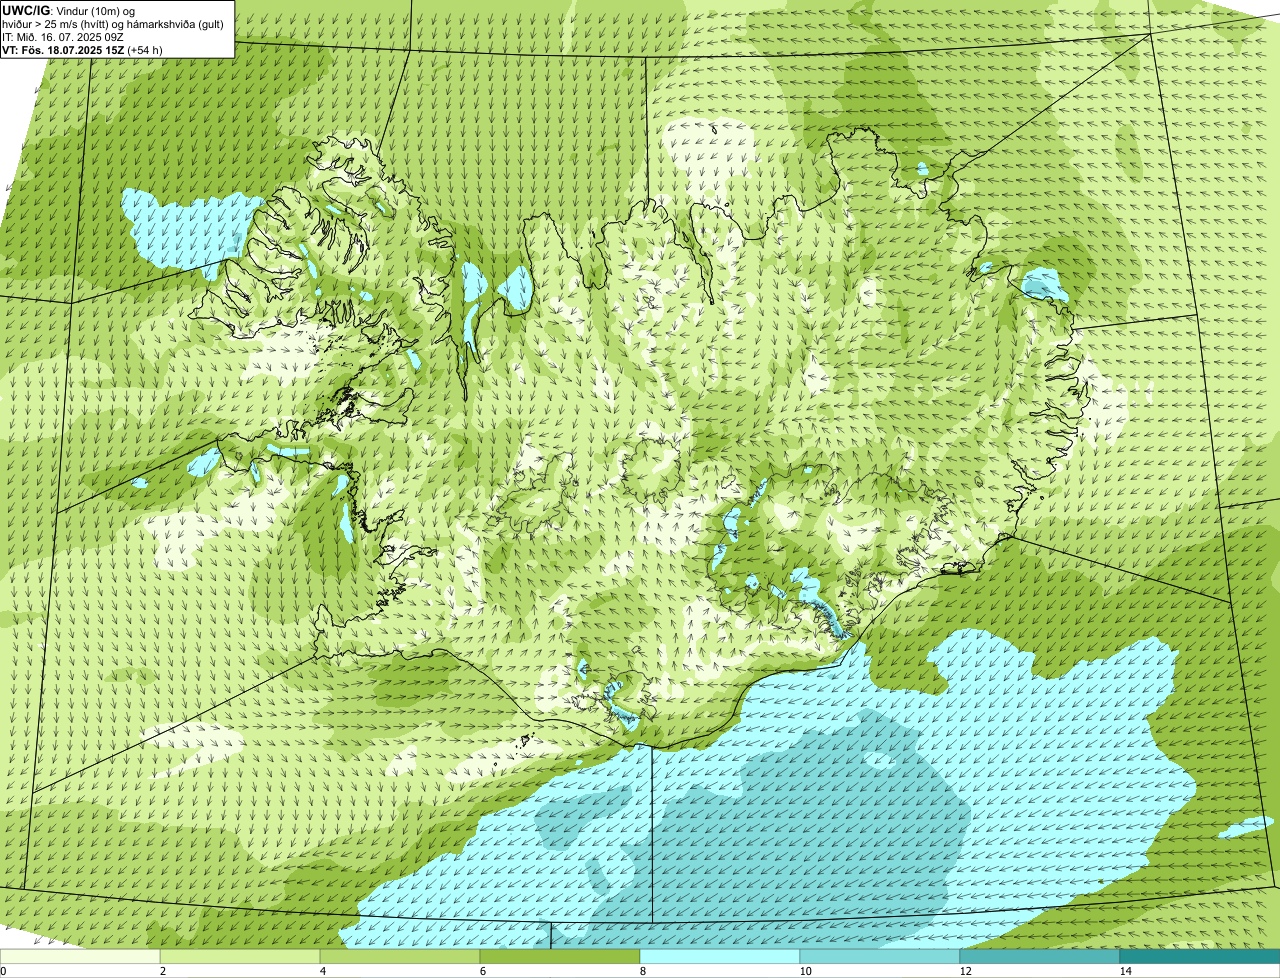The width and height of the screenshot is (1280, 978).
Task: Click the '12' label on the colour scale
Action: coord(965,971)
